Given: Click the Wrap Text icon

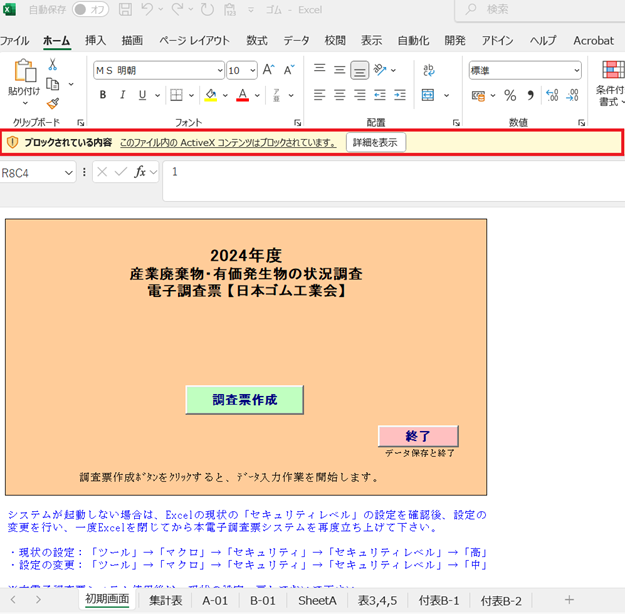Looking at the screenshot, I should pyautogui.click(x=429, y=70).
